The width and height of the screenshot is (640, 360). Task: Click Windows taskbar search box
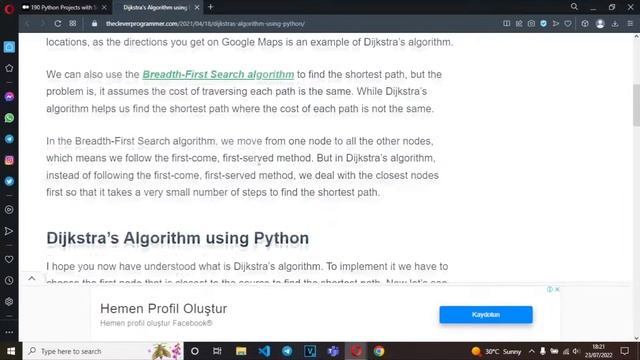(103, 351)
